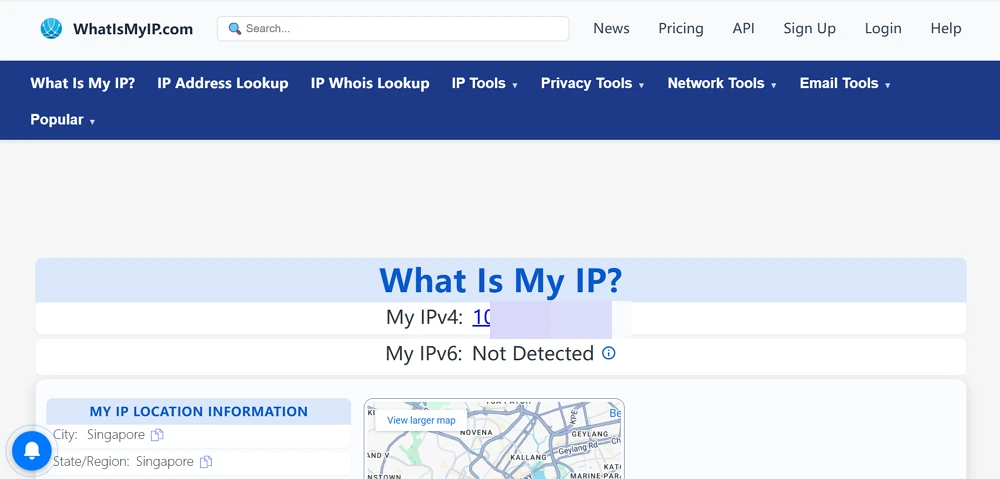Open the Help page

pyautogui.click(x=946, y=29)
